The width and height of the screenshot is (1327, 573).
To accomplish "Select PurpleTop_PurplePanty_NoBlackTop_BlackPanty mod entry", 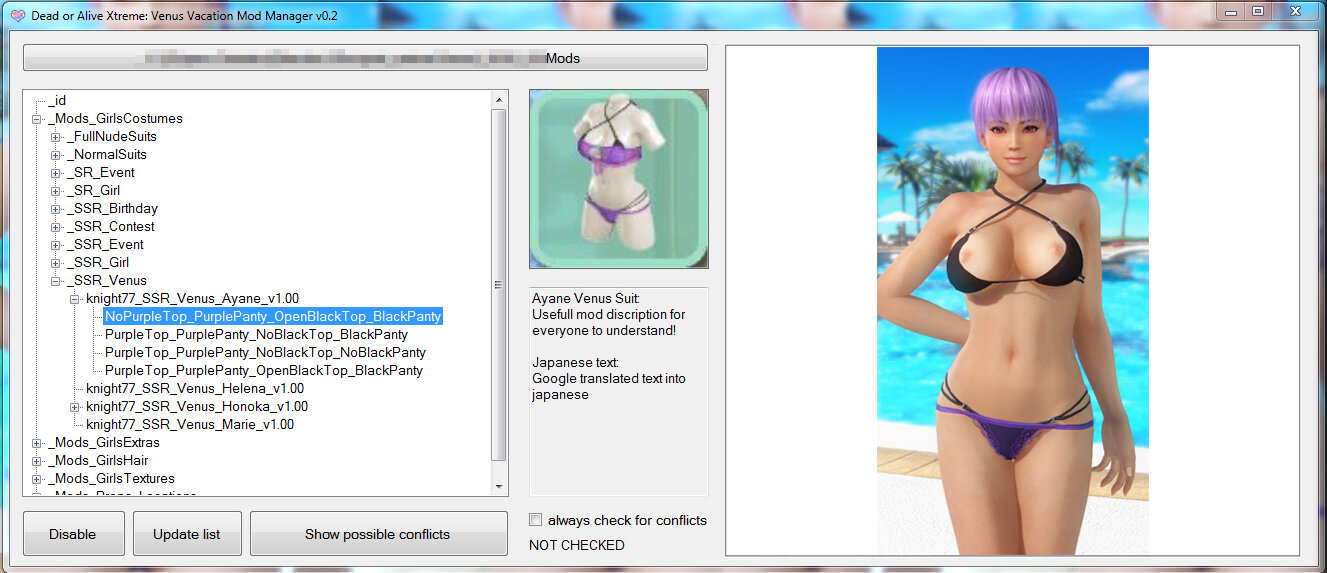I will pyautogui.click(x=256, y=334).
